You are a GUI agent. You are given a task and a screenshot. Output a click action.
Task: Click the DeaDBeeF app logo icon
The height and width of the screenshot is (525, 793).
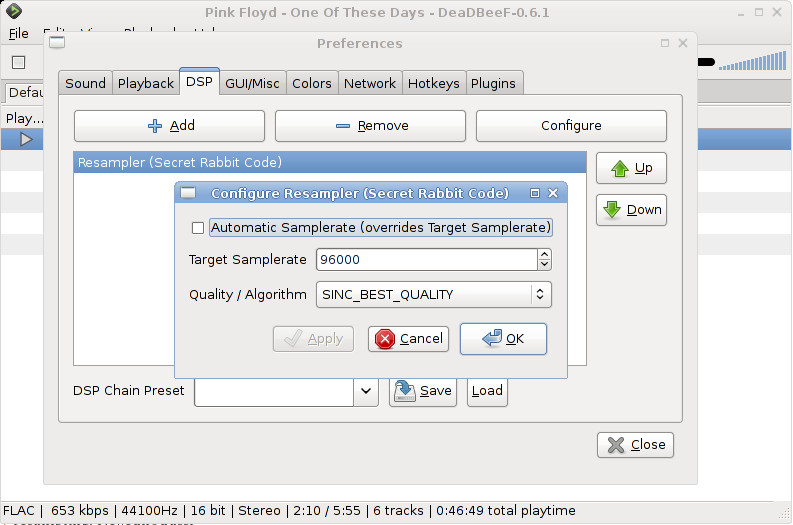(x=14, y=11)
